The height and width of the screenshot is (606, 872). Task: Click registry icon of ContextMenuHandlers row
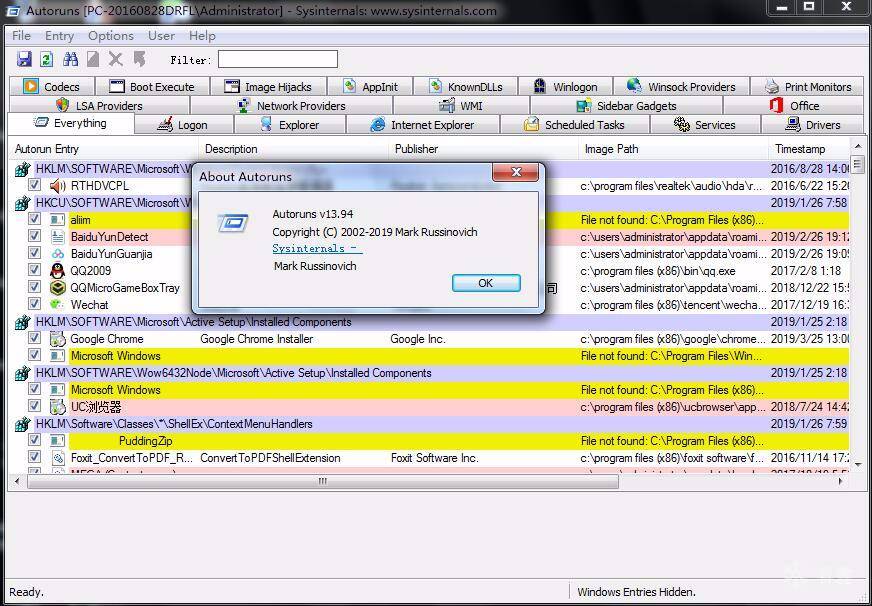(x=22, y=424)
